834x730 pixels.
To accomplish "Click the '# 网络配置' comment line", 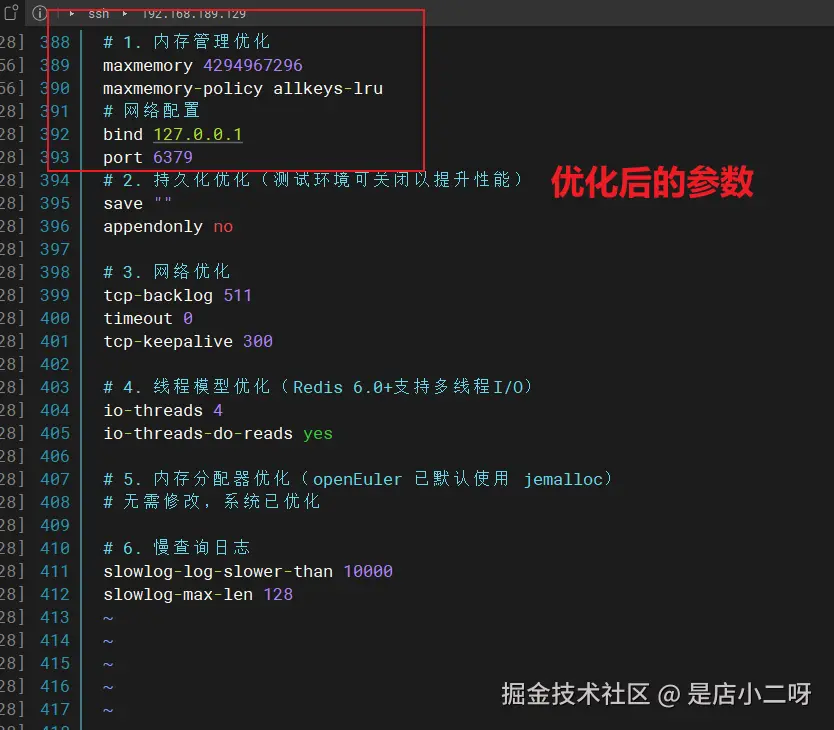I will [x=152, y=111].
